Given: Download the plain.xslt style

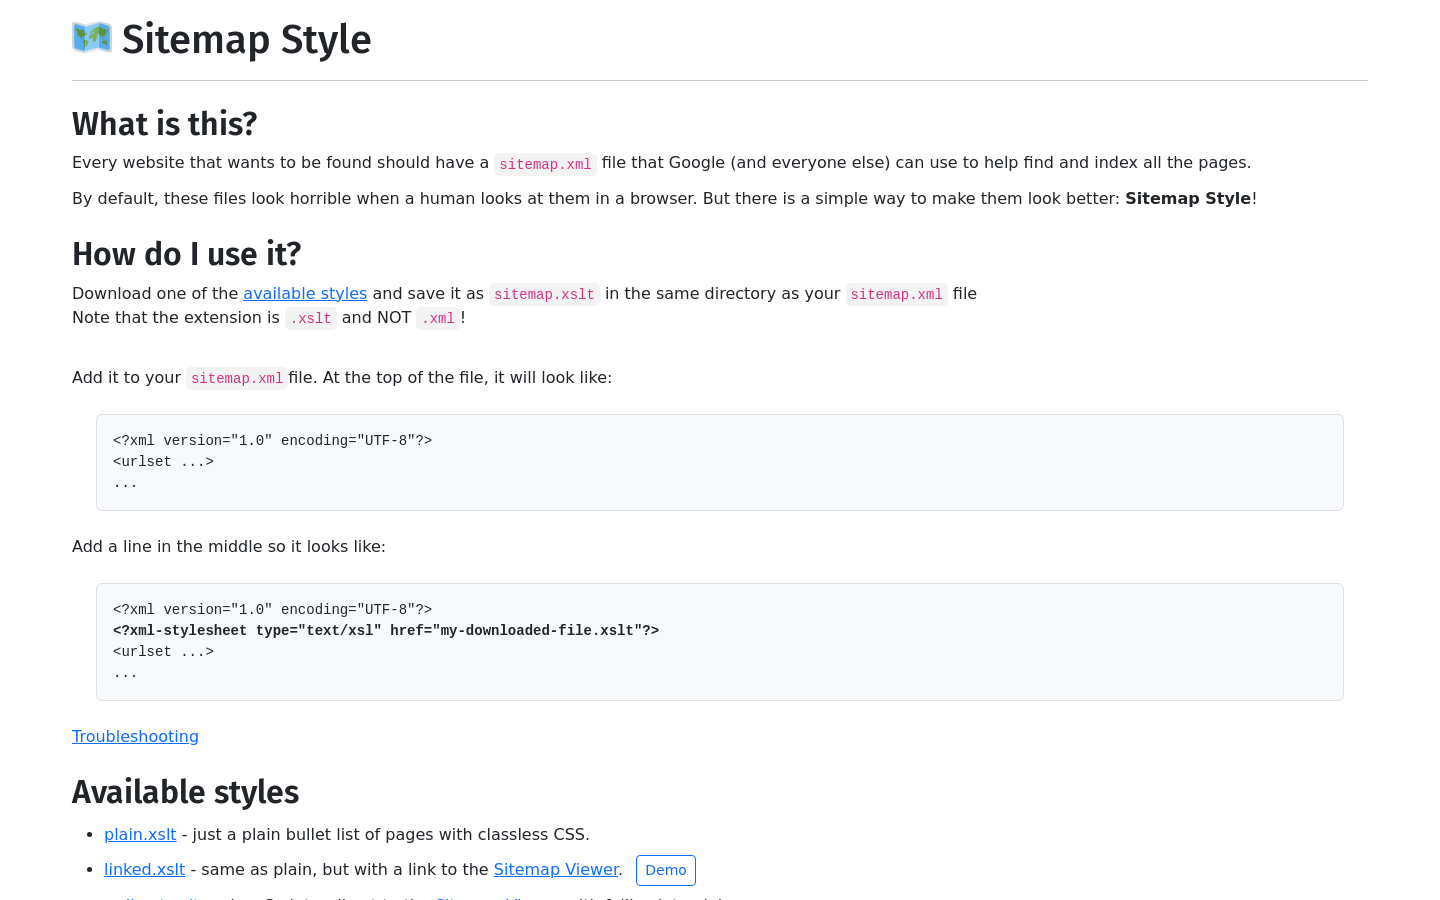Looking at the screenshot, I should [140, 834].
